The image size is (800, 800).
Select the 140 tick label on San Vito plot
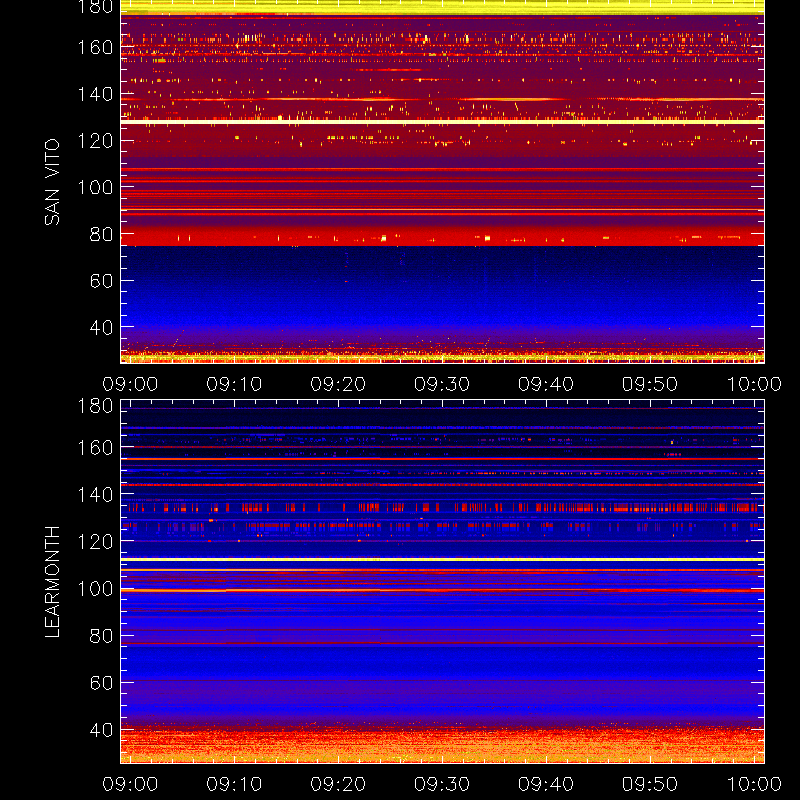click(95, 94)
